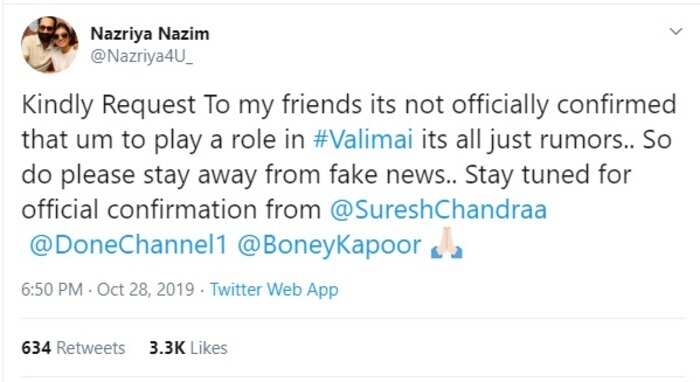Show the 3.3K Likes list
The image size is (700, 382).
click(188, 348)
